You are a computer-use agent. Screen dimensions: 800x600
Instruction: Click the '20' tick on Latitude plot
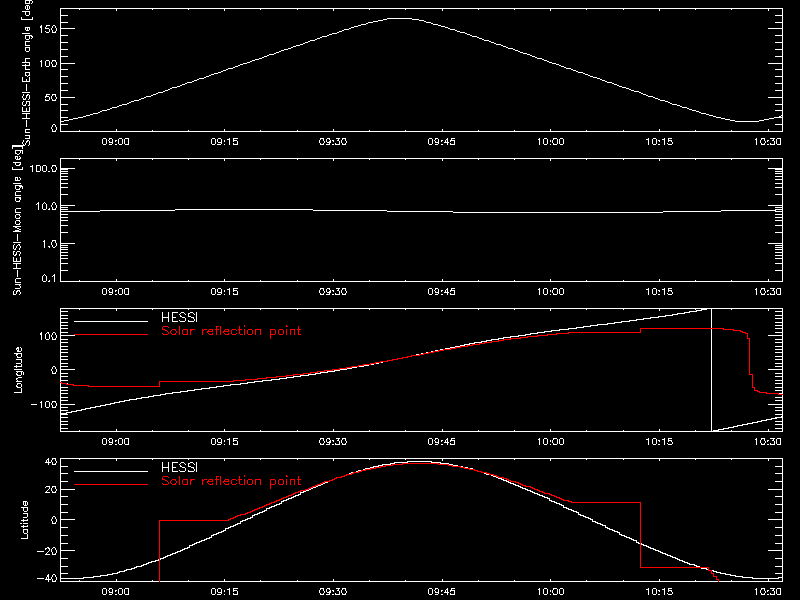click(x=51, y=490)
